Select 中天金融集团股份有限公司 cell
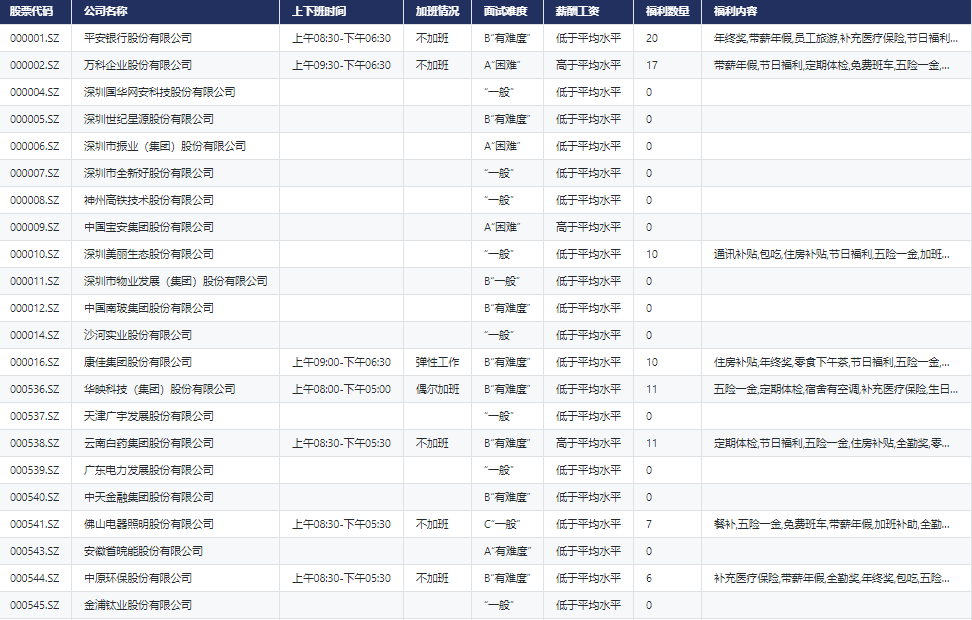The image size is (972, 620). [149, 497]
